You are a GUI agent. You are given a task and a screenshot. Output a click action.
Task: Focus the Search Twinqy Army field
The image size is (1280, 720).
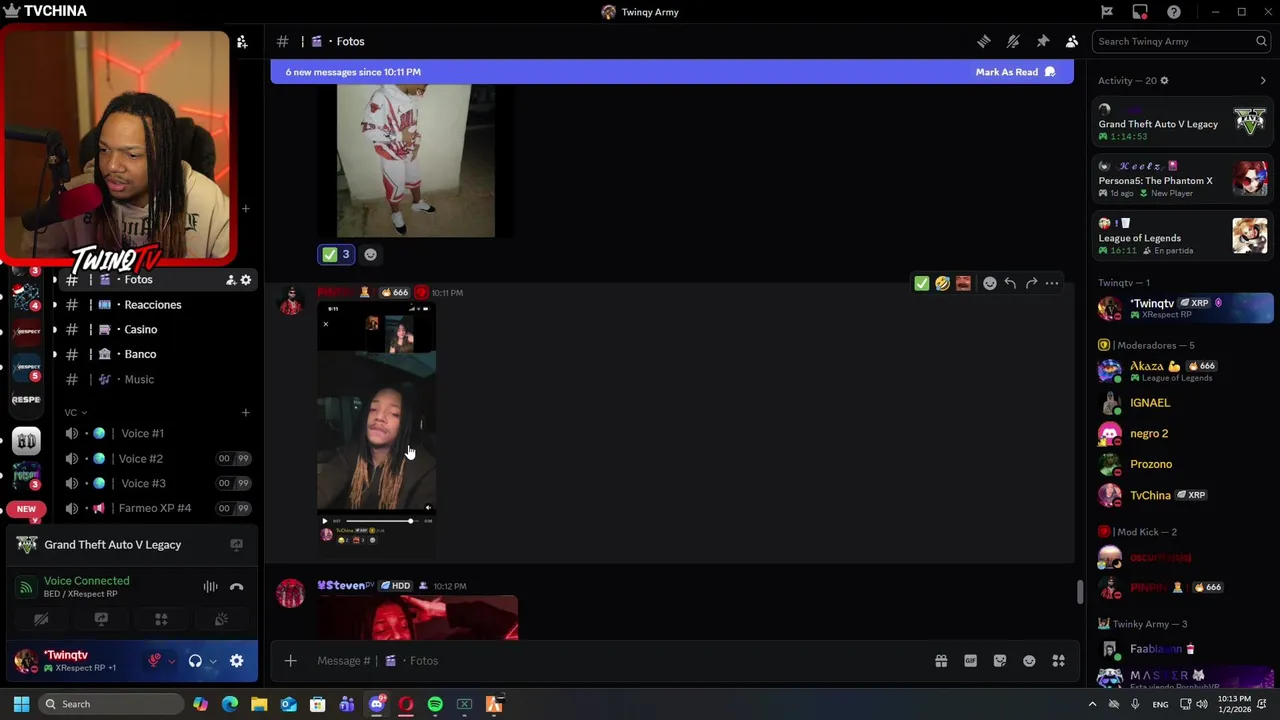pyautogui.click(x=1182, y=41)
